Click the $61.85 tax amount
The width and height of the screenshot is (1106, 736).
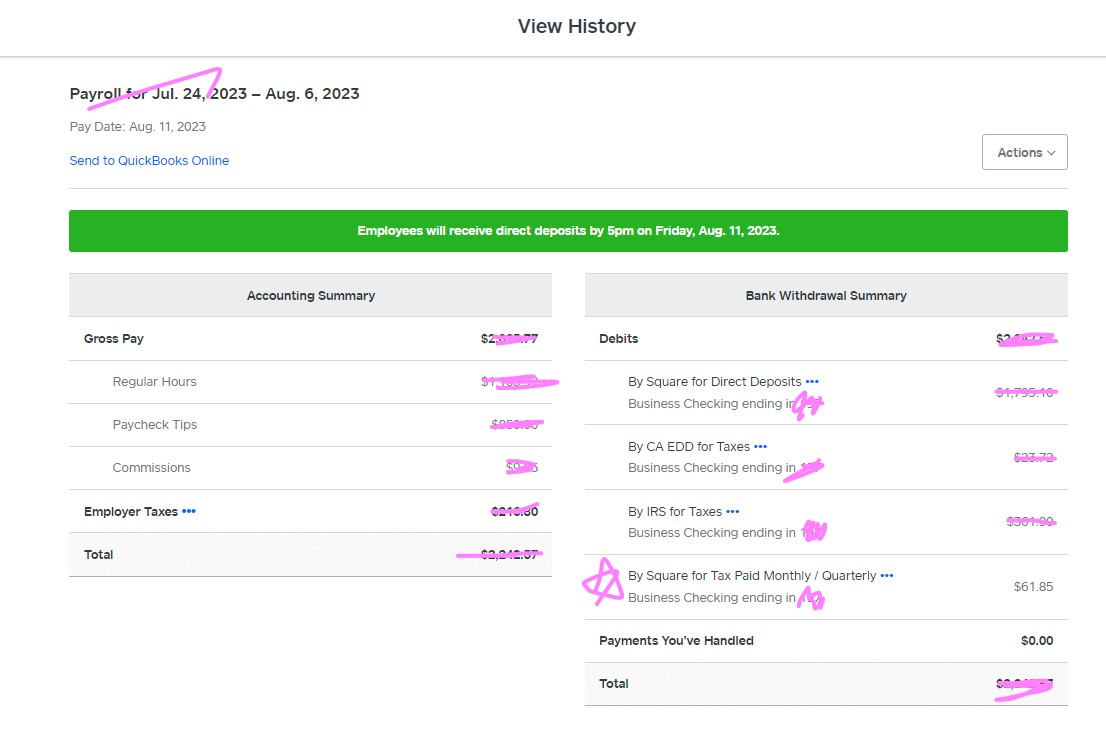pos(1033,586)
